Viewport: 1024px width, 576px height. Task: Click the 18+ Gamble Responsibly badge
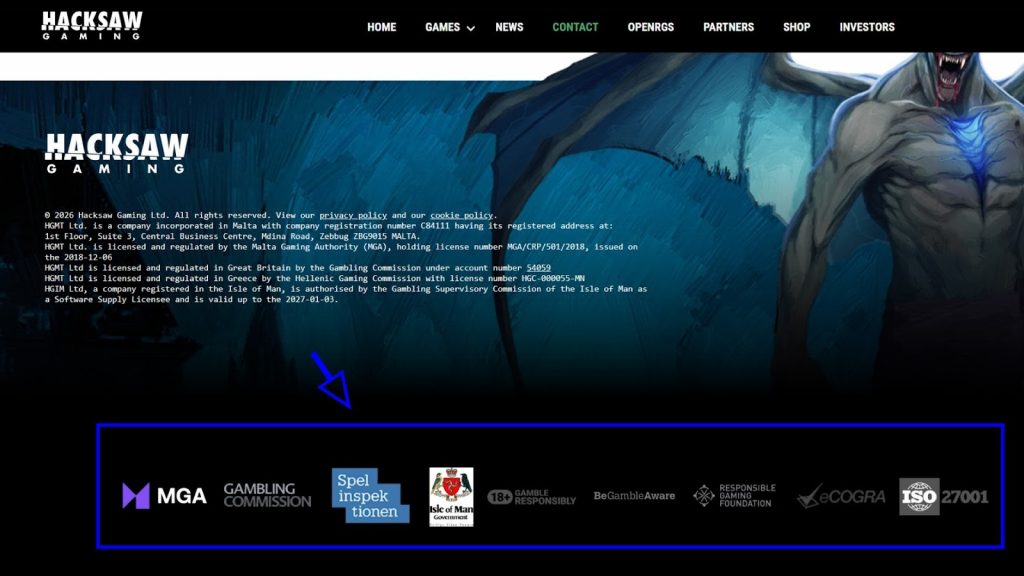[x=532, y=497]
